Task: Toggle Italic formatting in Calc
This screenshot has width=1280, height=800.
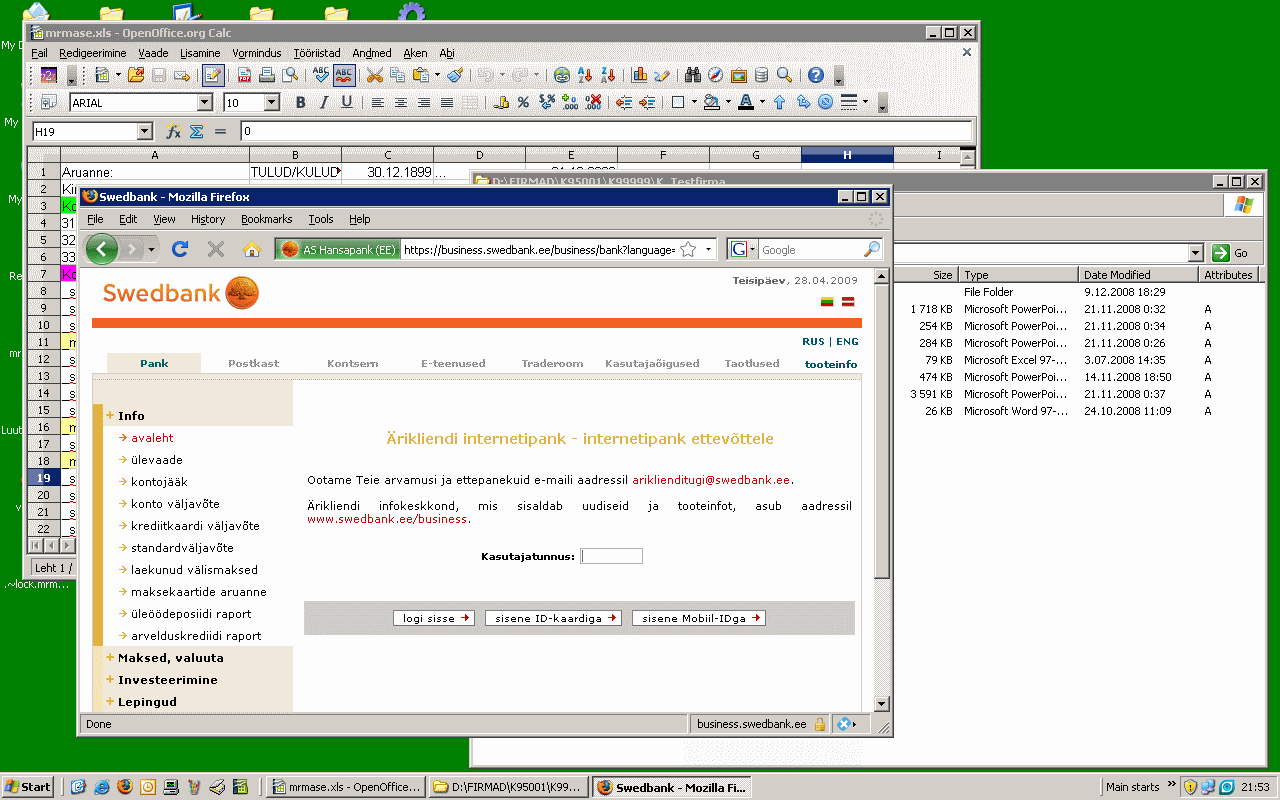Action: 323,102
